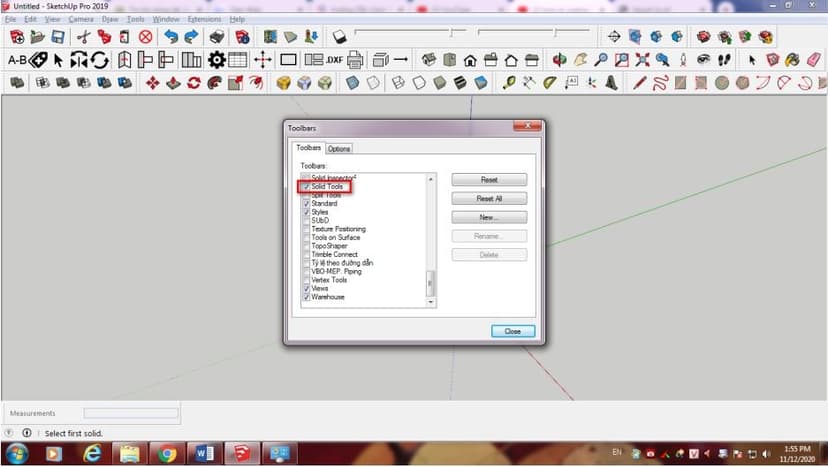The height and width of the screenshot is (467, 828).
Task: Select the red Rotate tool
Action: click(x=194, y=83)
